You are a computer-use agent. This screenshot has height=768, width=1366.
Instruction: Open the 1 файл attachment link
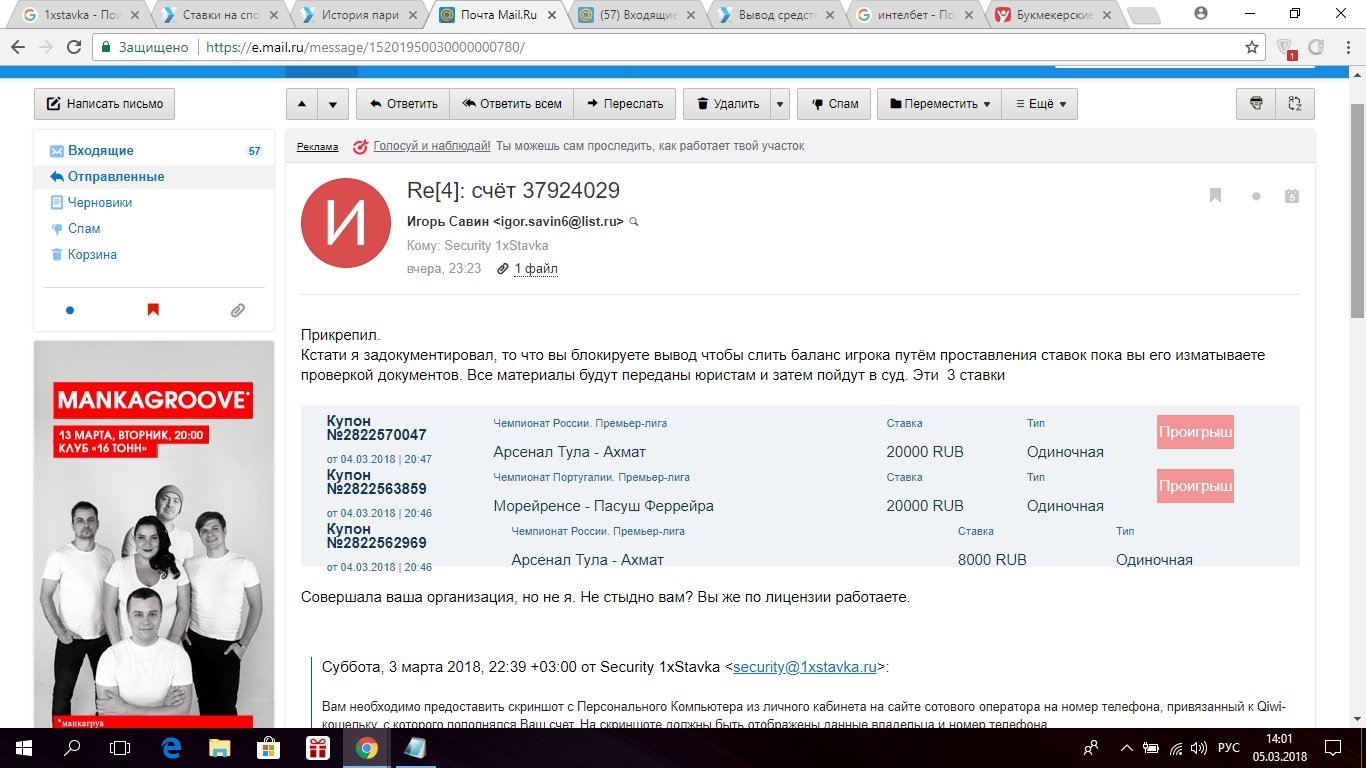coord(535,269)
